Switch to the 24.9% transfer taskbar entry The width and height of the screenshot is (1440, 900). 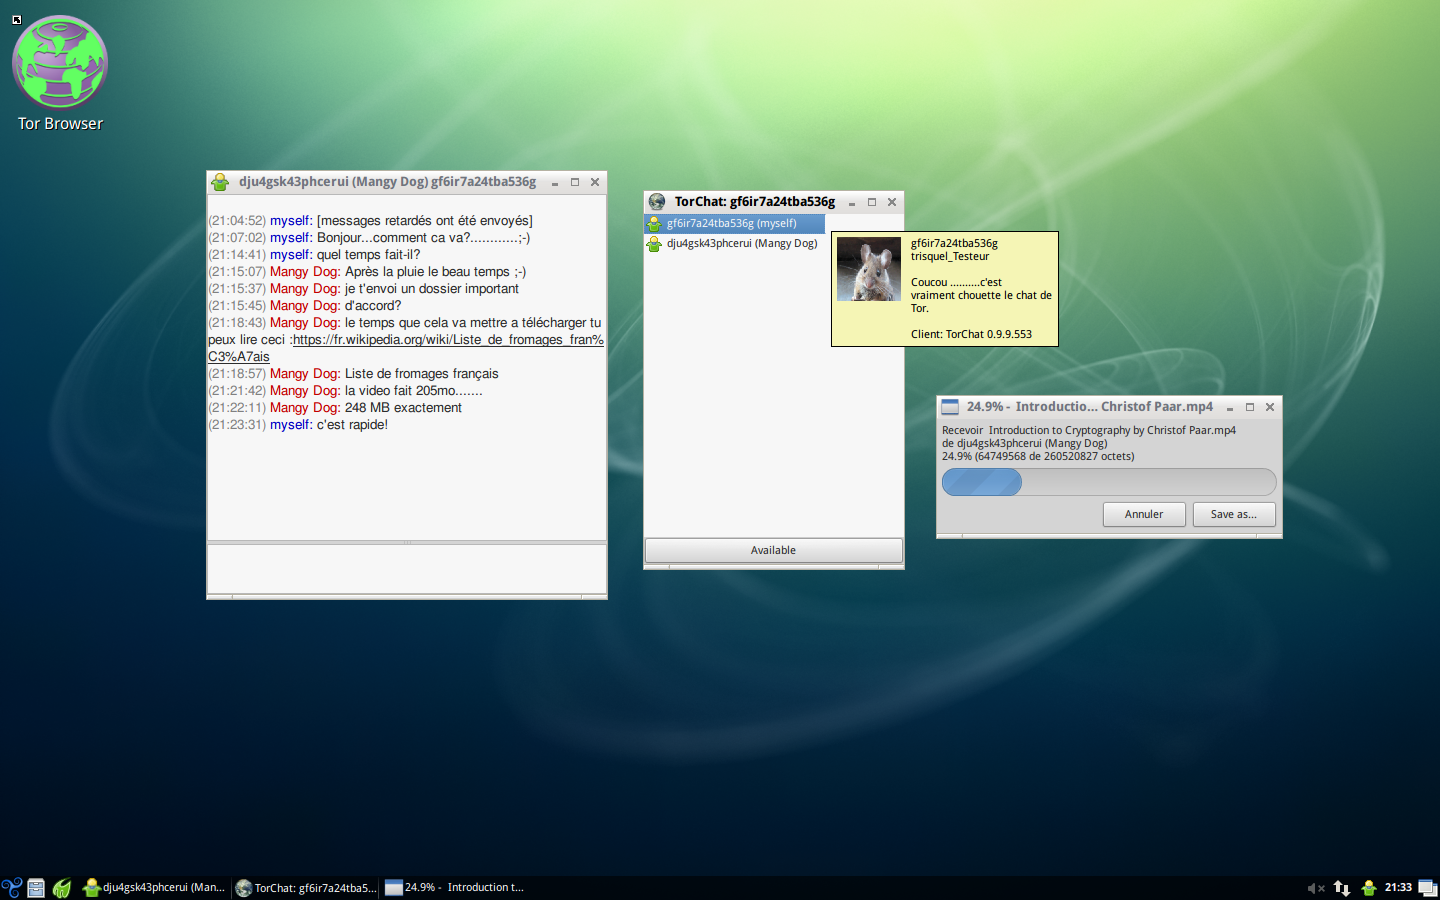(x=456, y=887)
